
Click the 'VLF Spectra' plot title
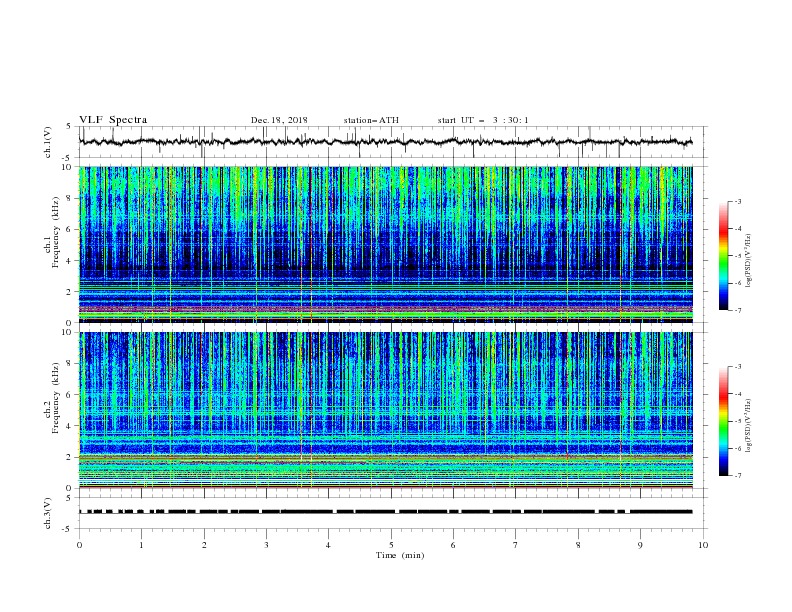(x=113, y=120)
